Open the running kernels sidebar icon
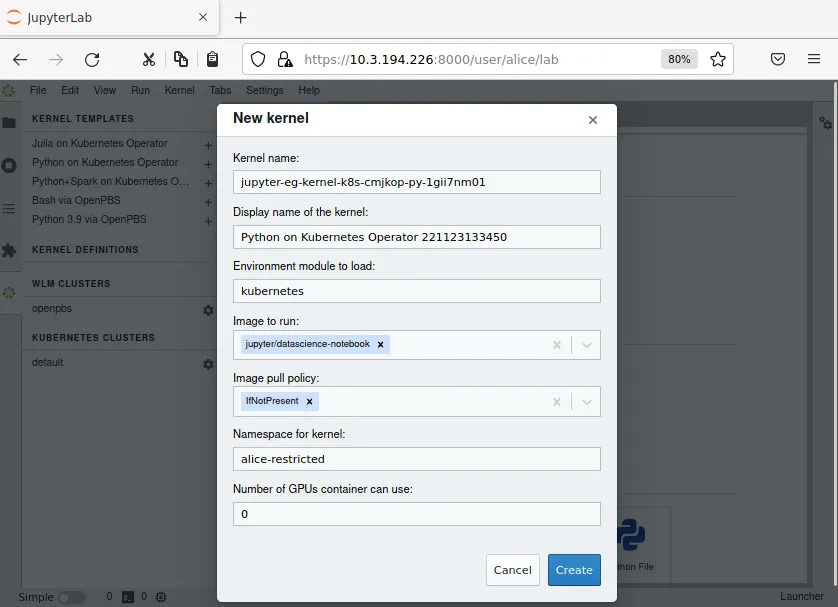This screenshot has width=838, height=607. (x=9, y=166)
